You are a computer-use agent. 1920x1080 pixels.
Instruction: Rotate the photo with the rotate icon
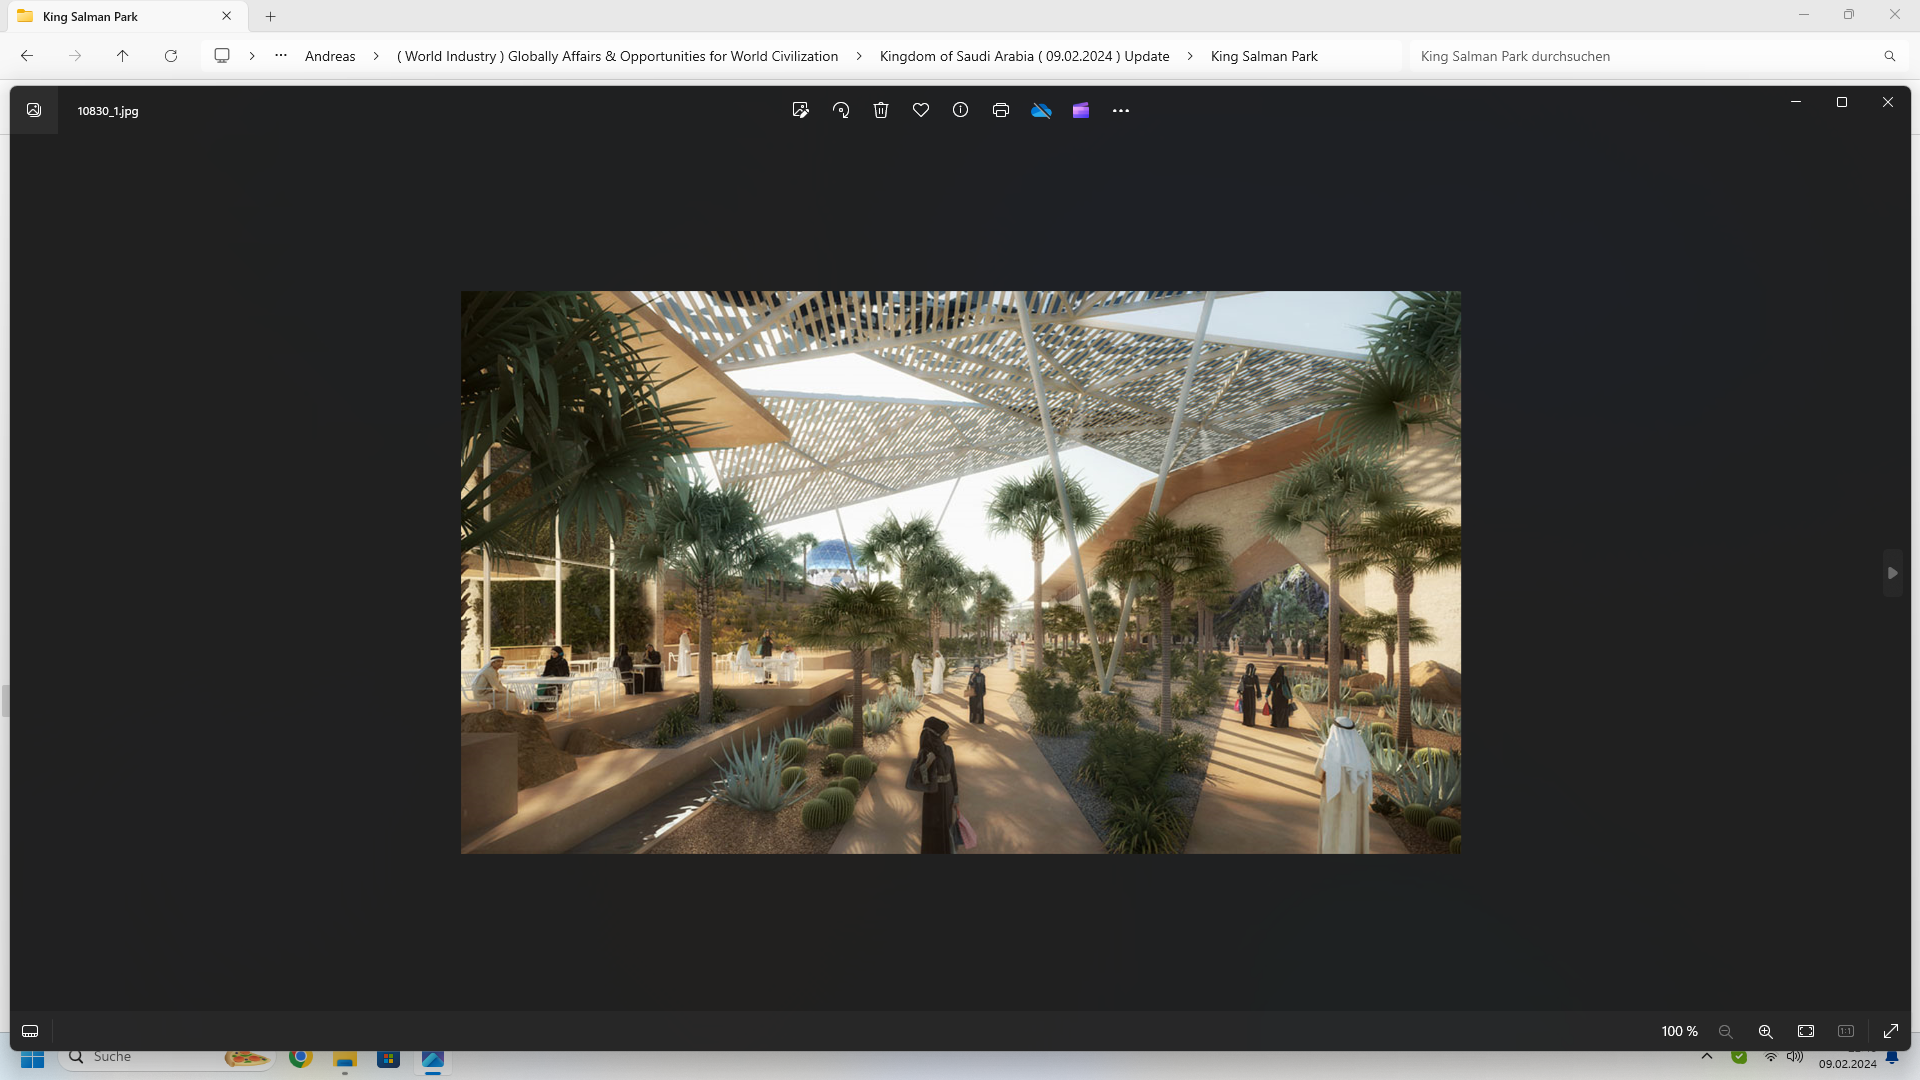841,110
